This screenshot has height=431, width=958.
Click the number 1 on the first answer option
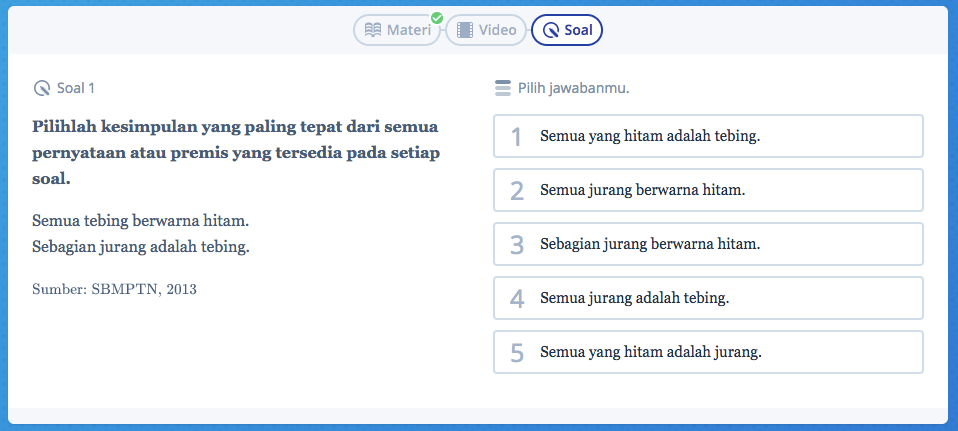pos(516,137)
